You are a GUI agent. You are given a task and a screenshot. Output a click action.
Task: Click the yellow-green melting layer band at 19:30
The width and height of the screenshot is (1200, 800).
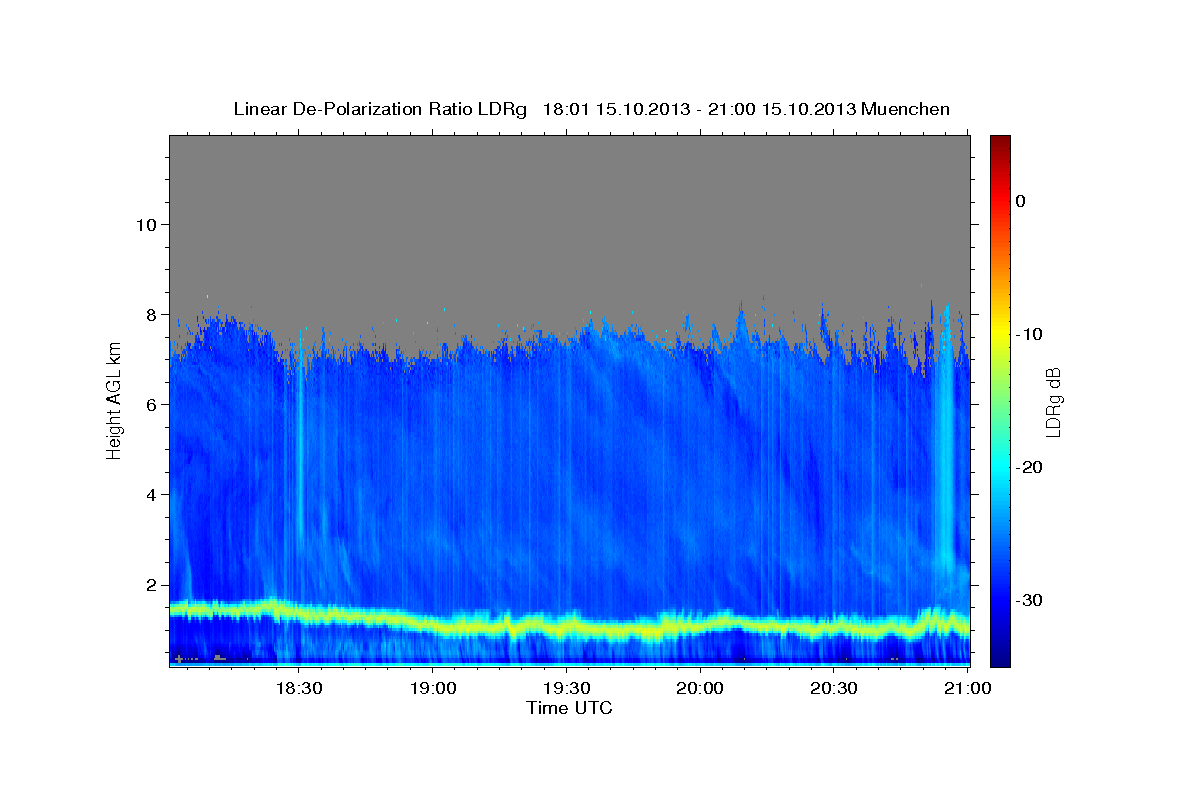click(x=566, y=627)
